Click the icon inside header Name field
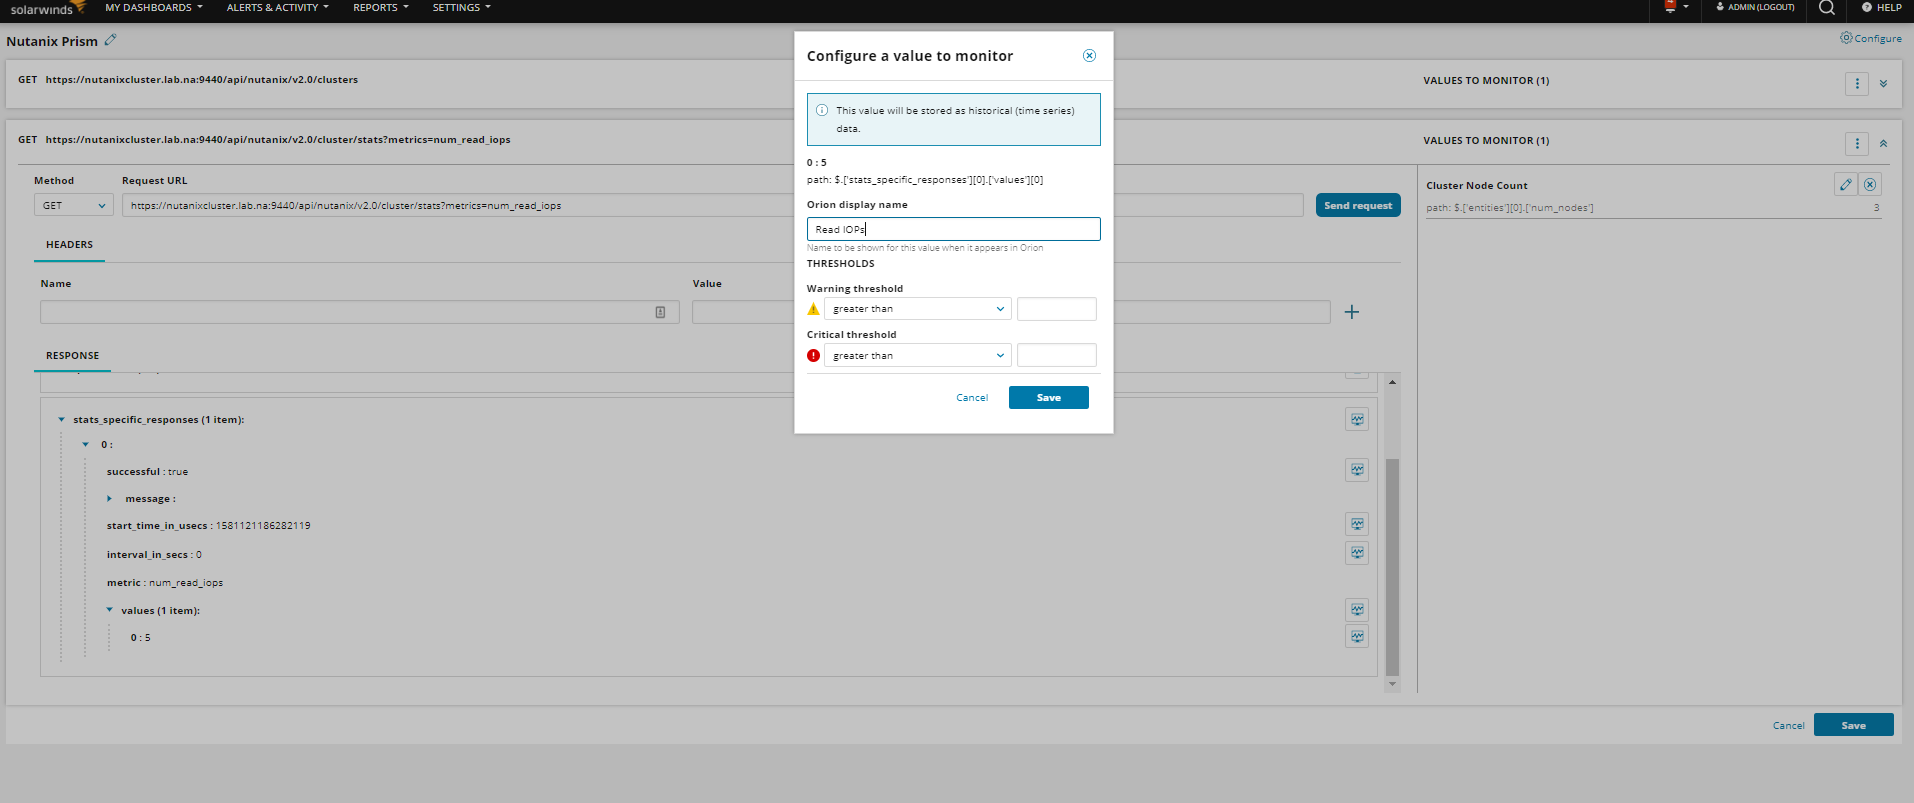The height and width of the screenshot is (803, 1914). pyautogui.click(x=660, y=312)
